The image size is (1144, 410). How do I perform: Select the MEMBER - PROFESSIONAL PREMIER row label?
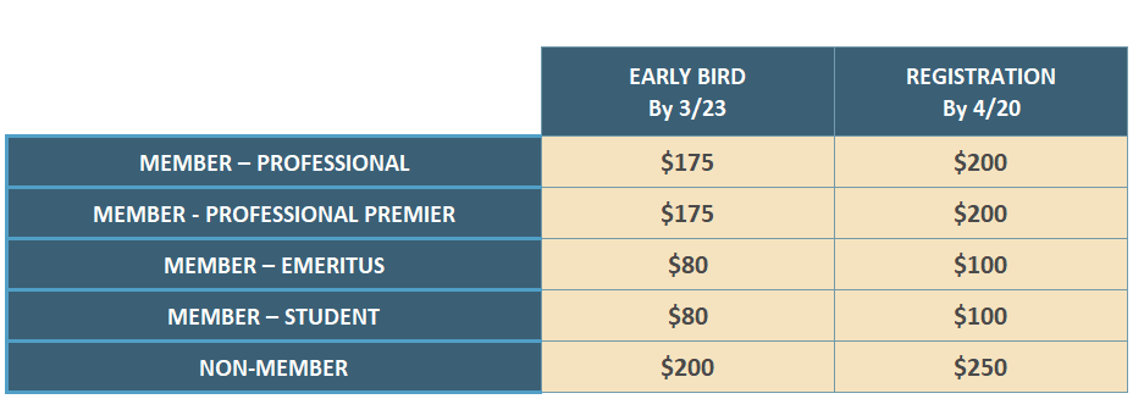tap(274, 214)
